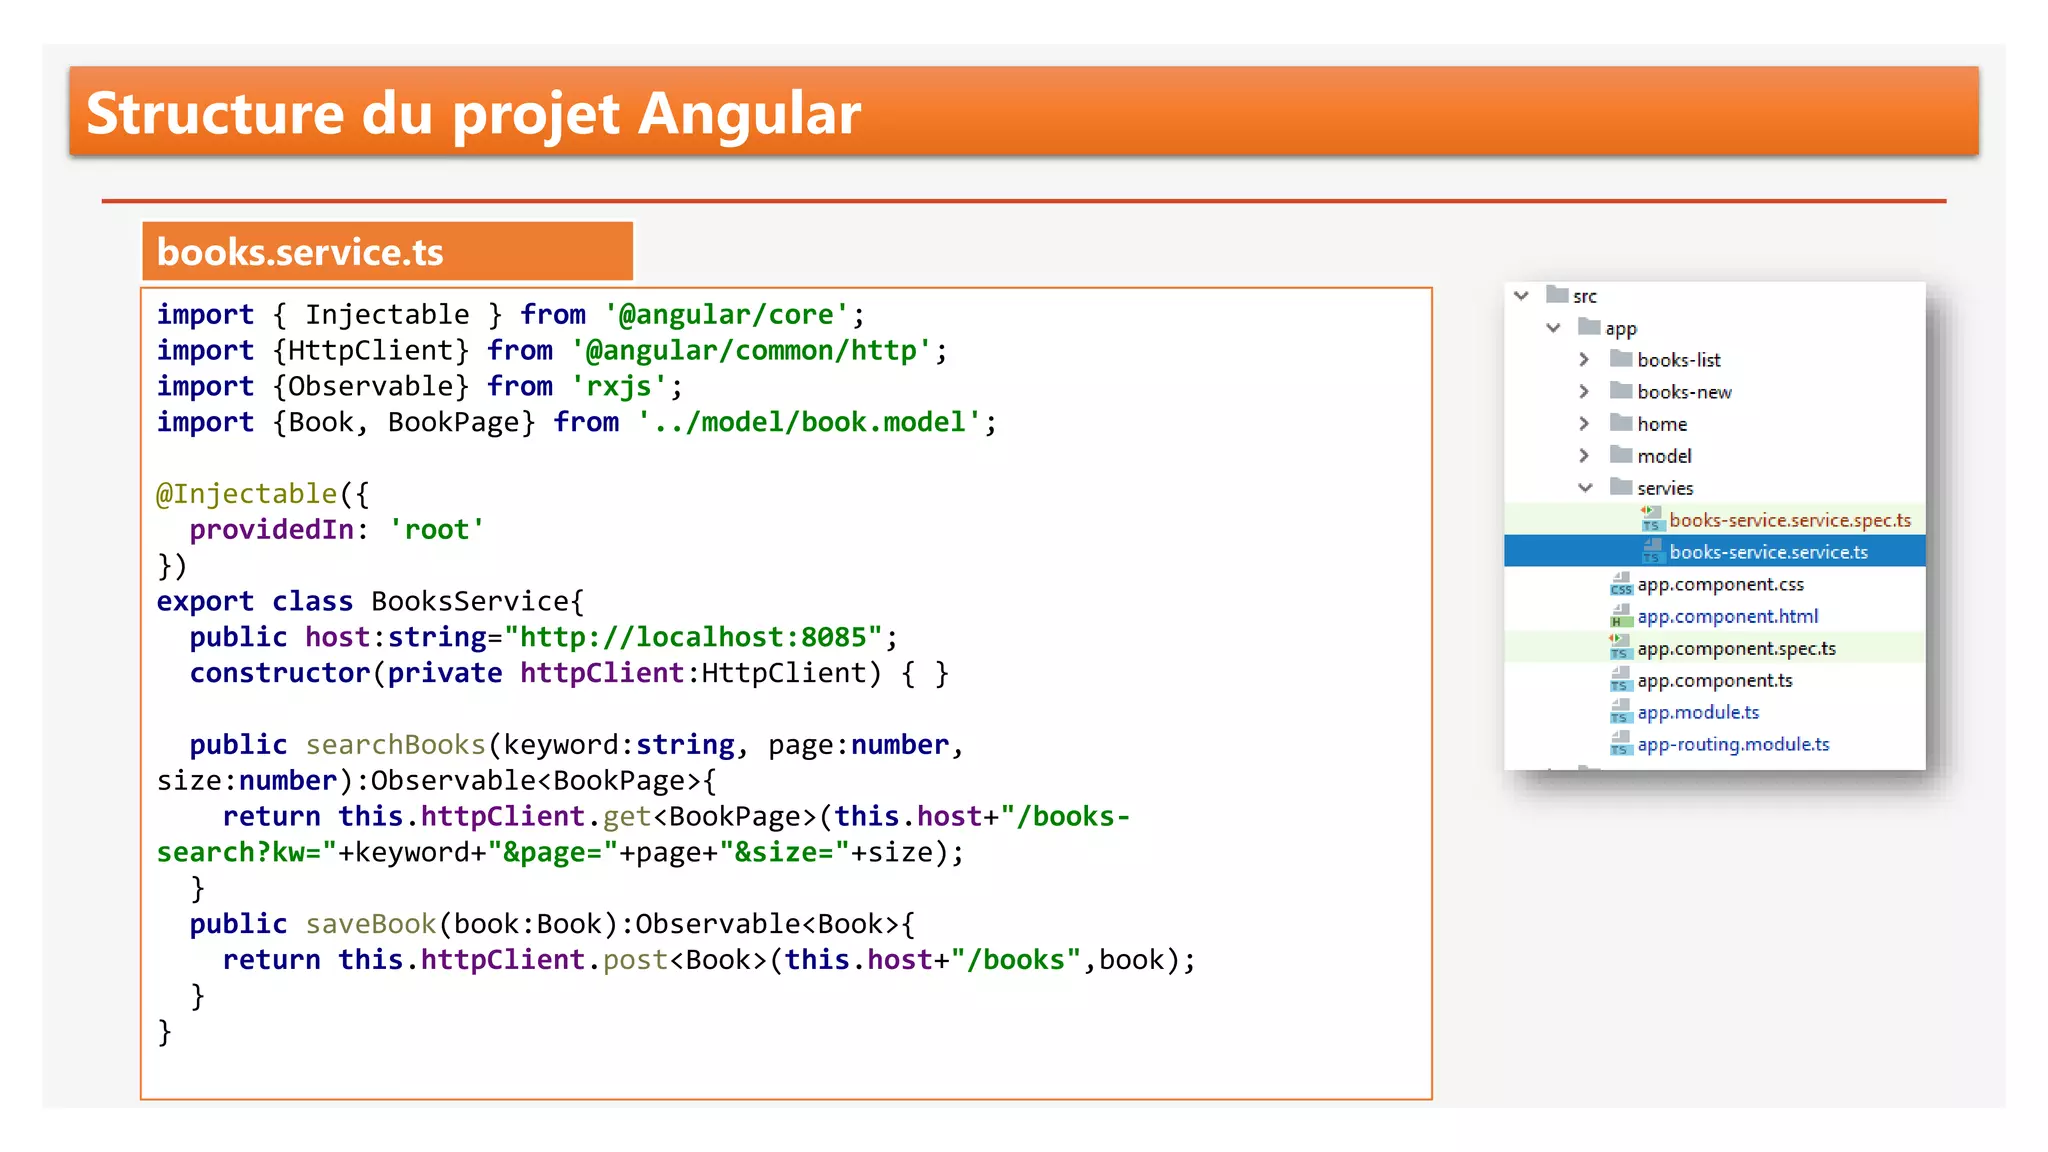Click the home folder icon
Image resolution: width=2048 pixels, height=1152 pixels.
1621,423
